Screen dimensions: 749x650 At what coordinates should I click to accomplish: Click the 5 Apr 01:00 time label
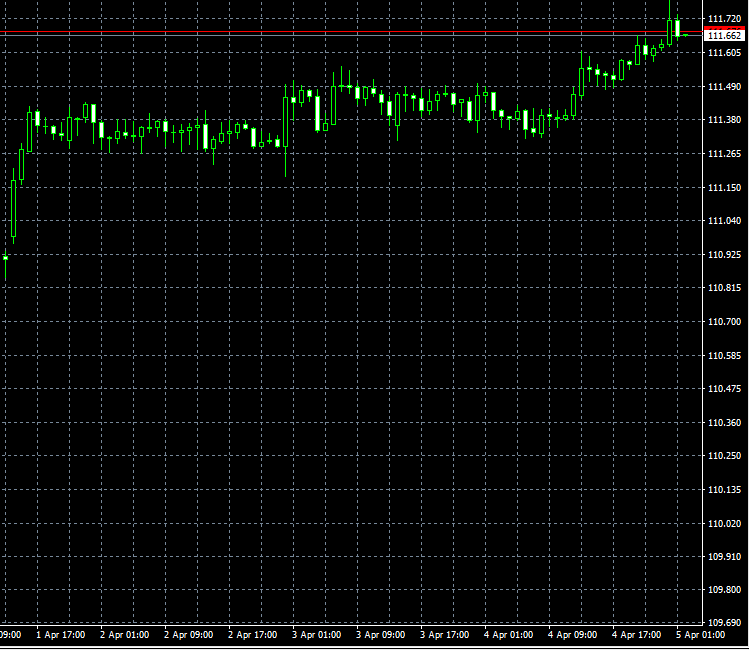pos(701,635)
